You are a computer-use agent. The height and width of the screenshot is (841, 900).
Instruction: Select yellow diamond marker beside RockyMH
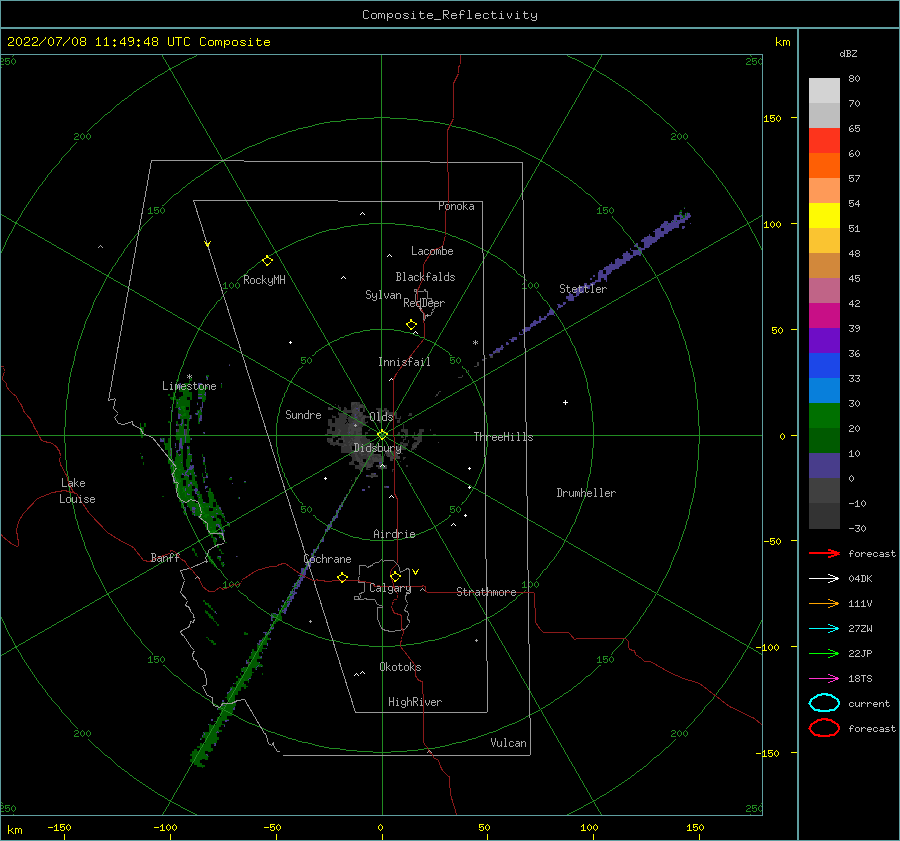coord(267,261)
